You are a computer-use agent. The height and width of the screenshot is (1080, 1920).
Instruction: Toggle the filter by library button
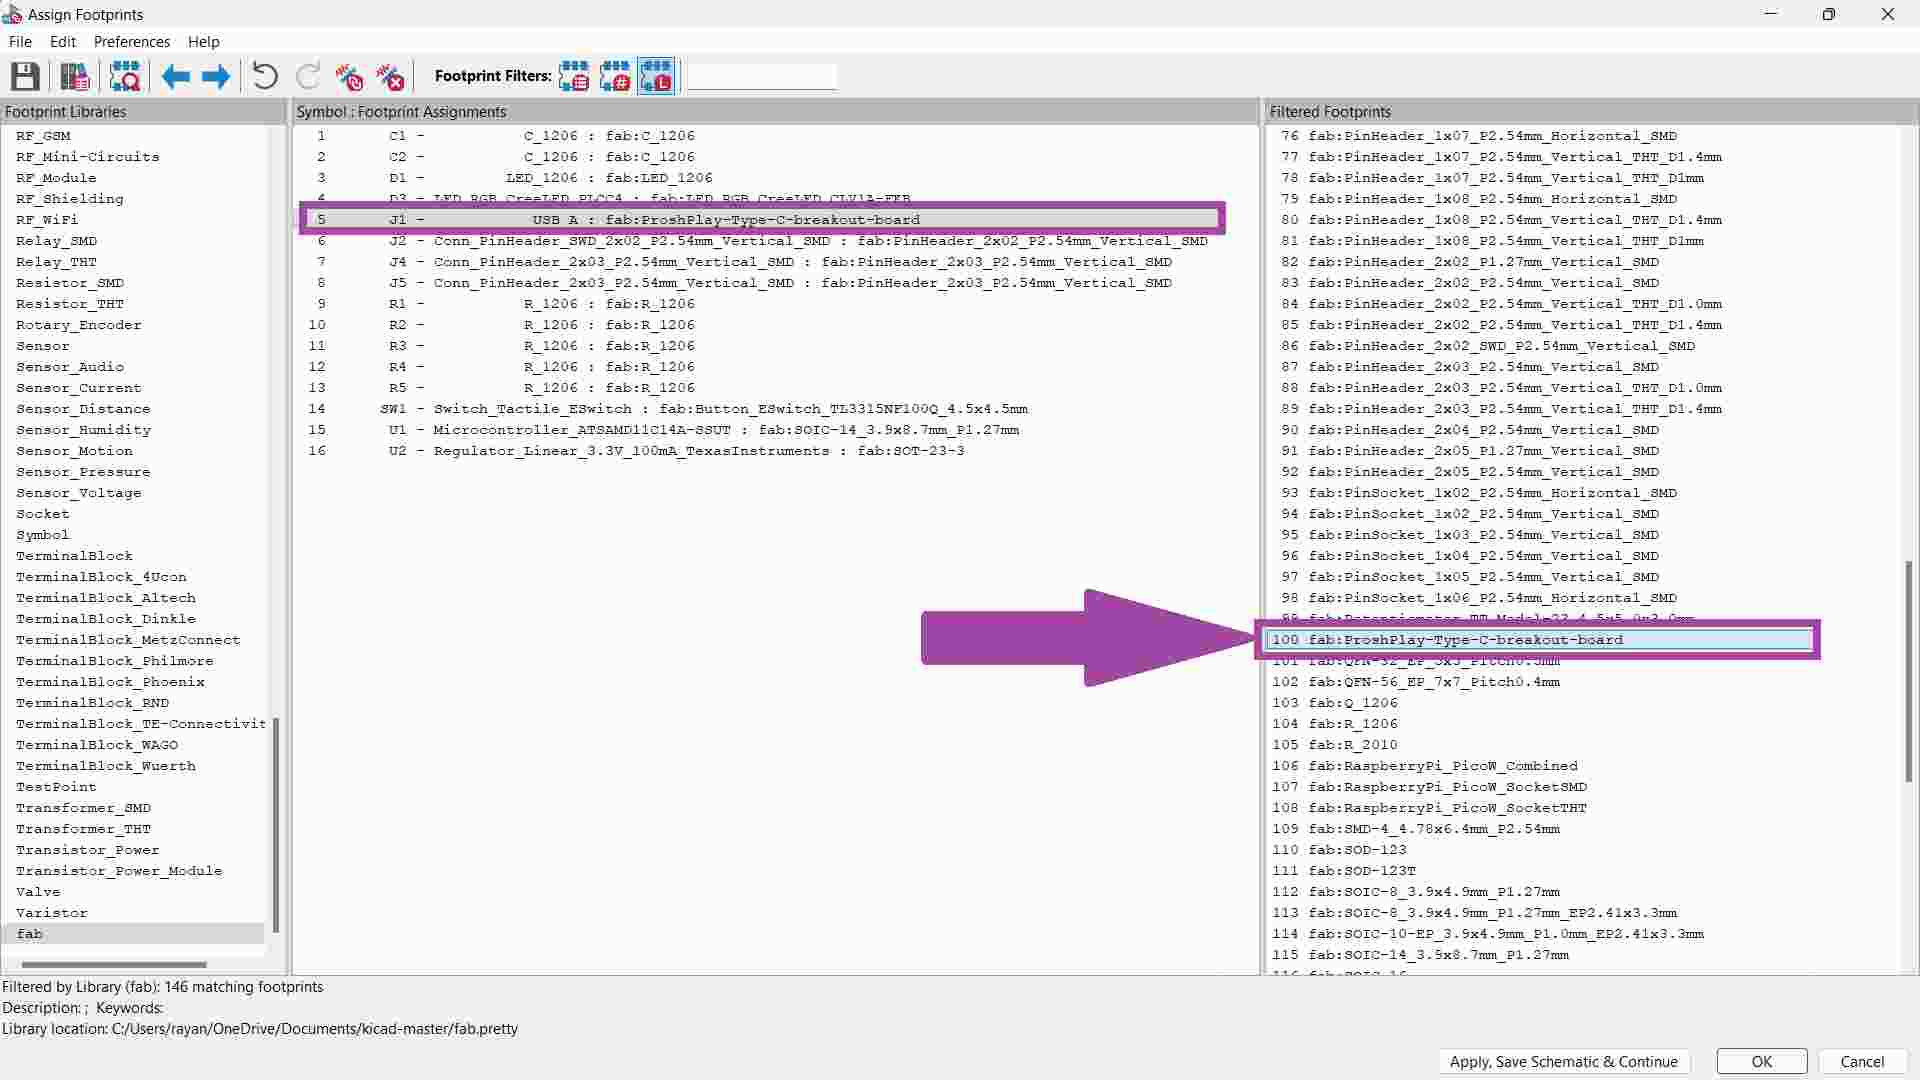click(x=656, y=77)
